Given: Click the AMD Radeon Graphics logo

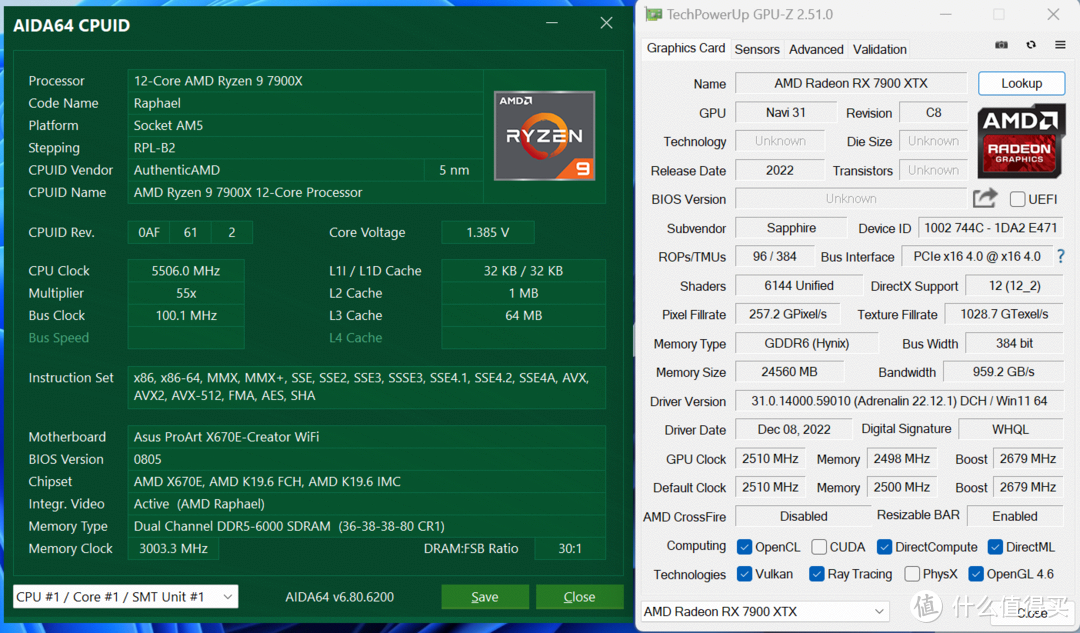Looking at the screenshot, I should tap(1020, 141).
